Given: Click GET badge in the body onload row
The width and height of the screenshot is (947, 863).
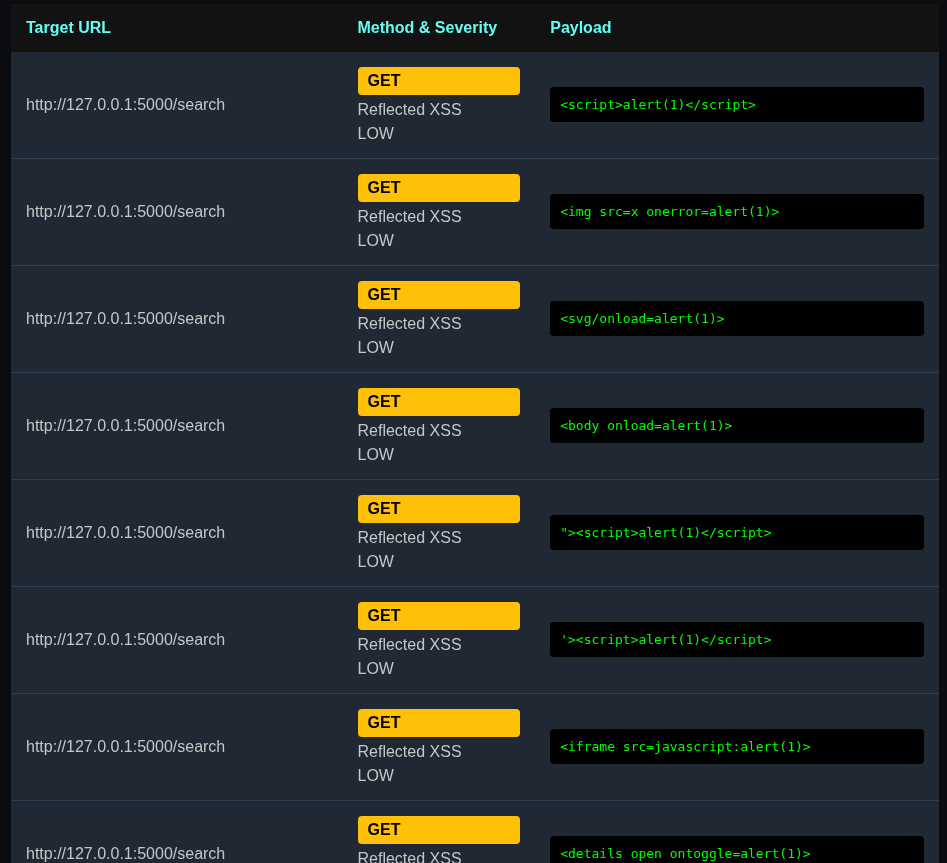Looking at the screenshot, I should 438,402.
